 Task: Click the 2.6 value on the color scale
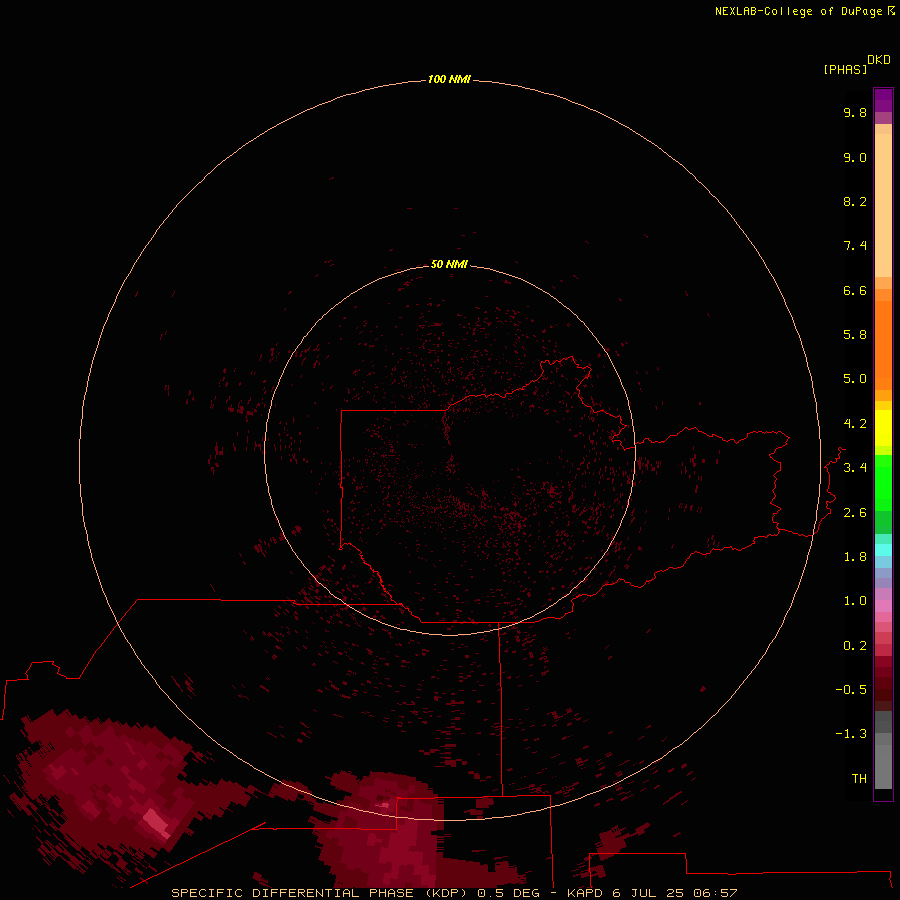(855, 513)
